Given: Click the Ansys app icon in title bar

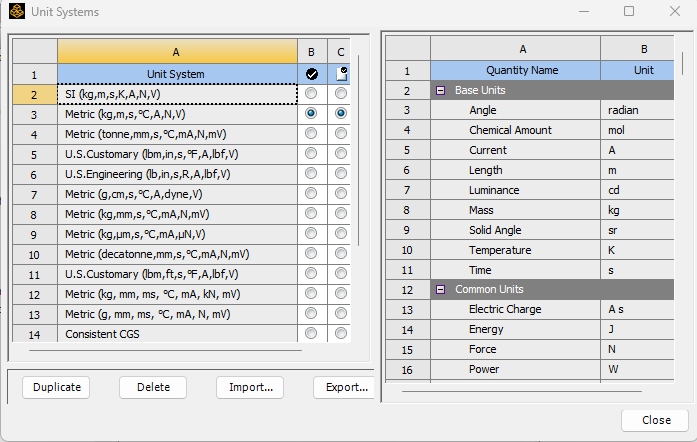Looking at the screenshot, I should (x=17, y=12).
